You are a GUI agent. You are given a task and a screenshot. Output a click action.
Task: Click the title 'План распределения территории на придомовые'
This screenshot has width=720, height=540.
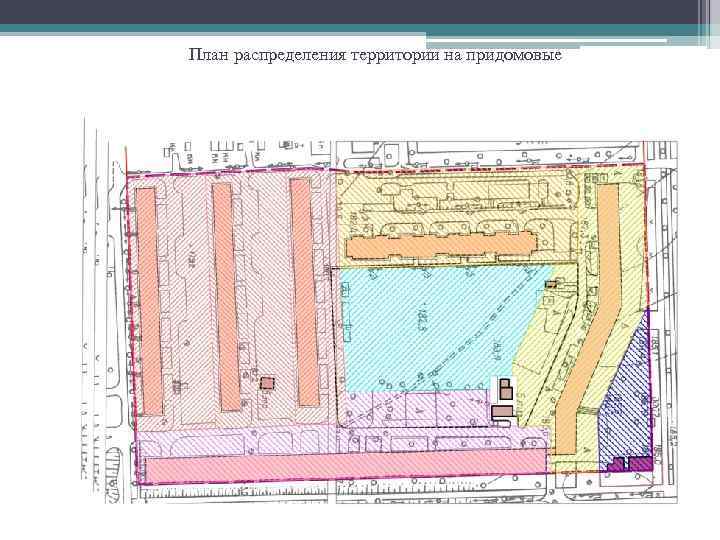[375, 55]
